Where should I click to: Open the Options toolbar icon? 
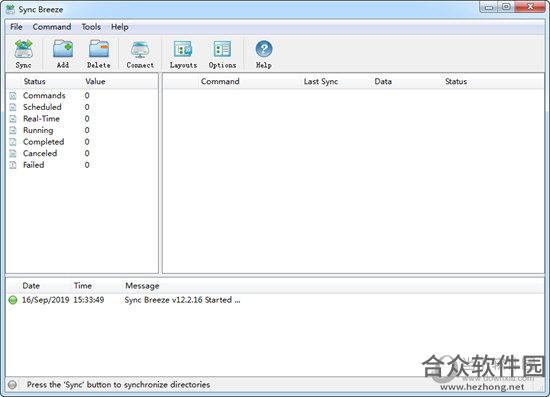(x=222, y=49)
